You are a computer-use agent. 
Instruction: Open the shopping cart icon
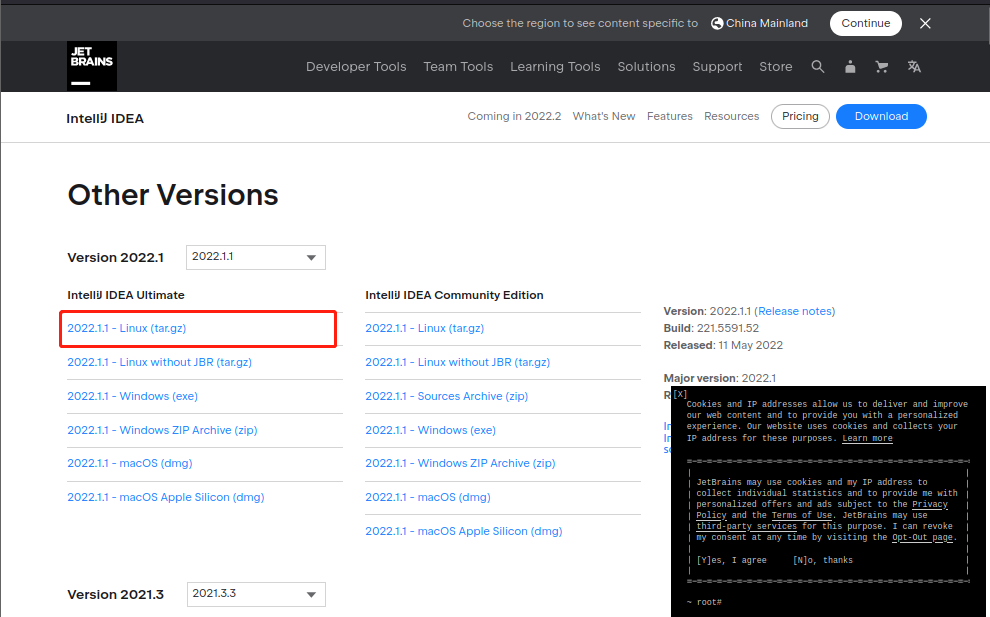point(881,66)
